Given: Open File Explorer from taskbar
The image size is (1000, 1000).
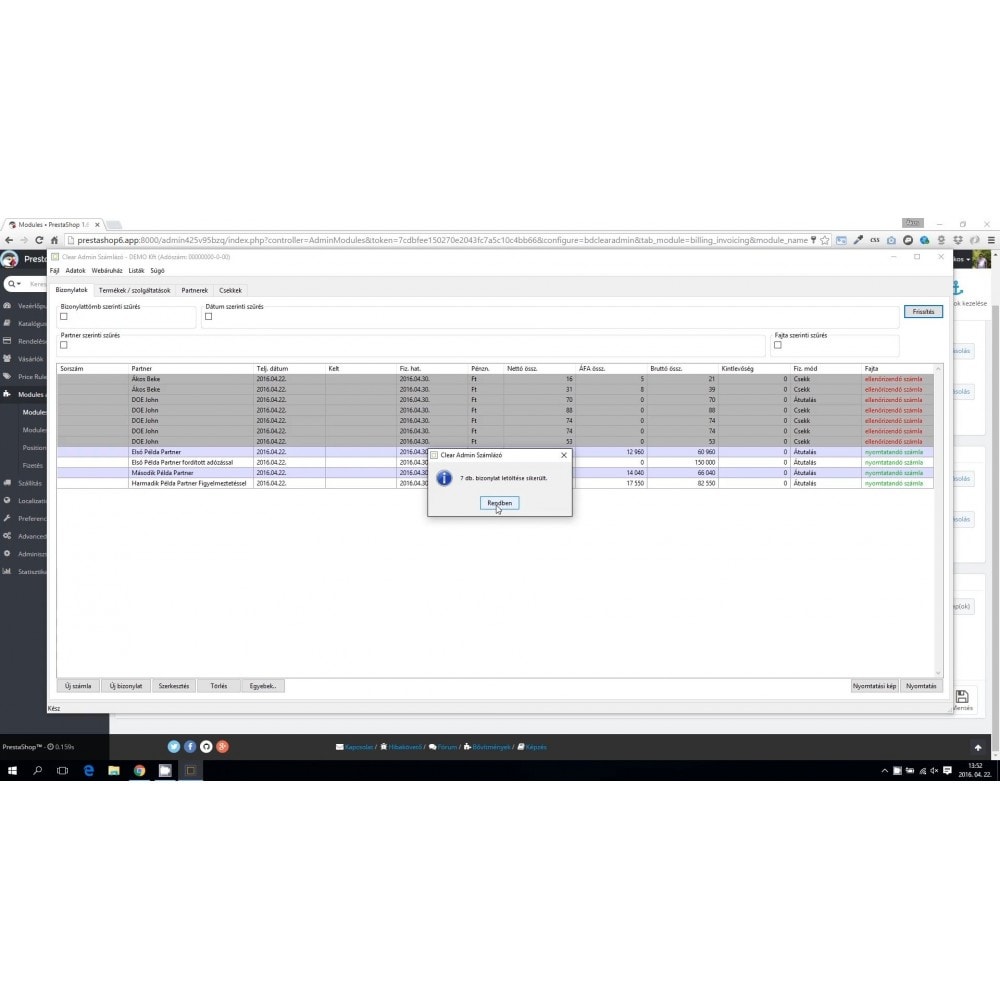Looking at the screenshot, I should point(114,770).
